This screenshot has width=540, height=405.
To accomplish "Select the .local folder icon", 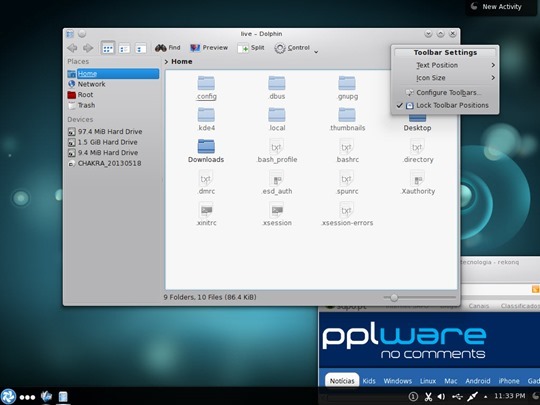I will pyautogui.click(x=277, y=115).
